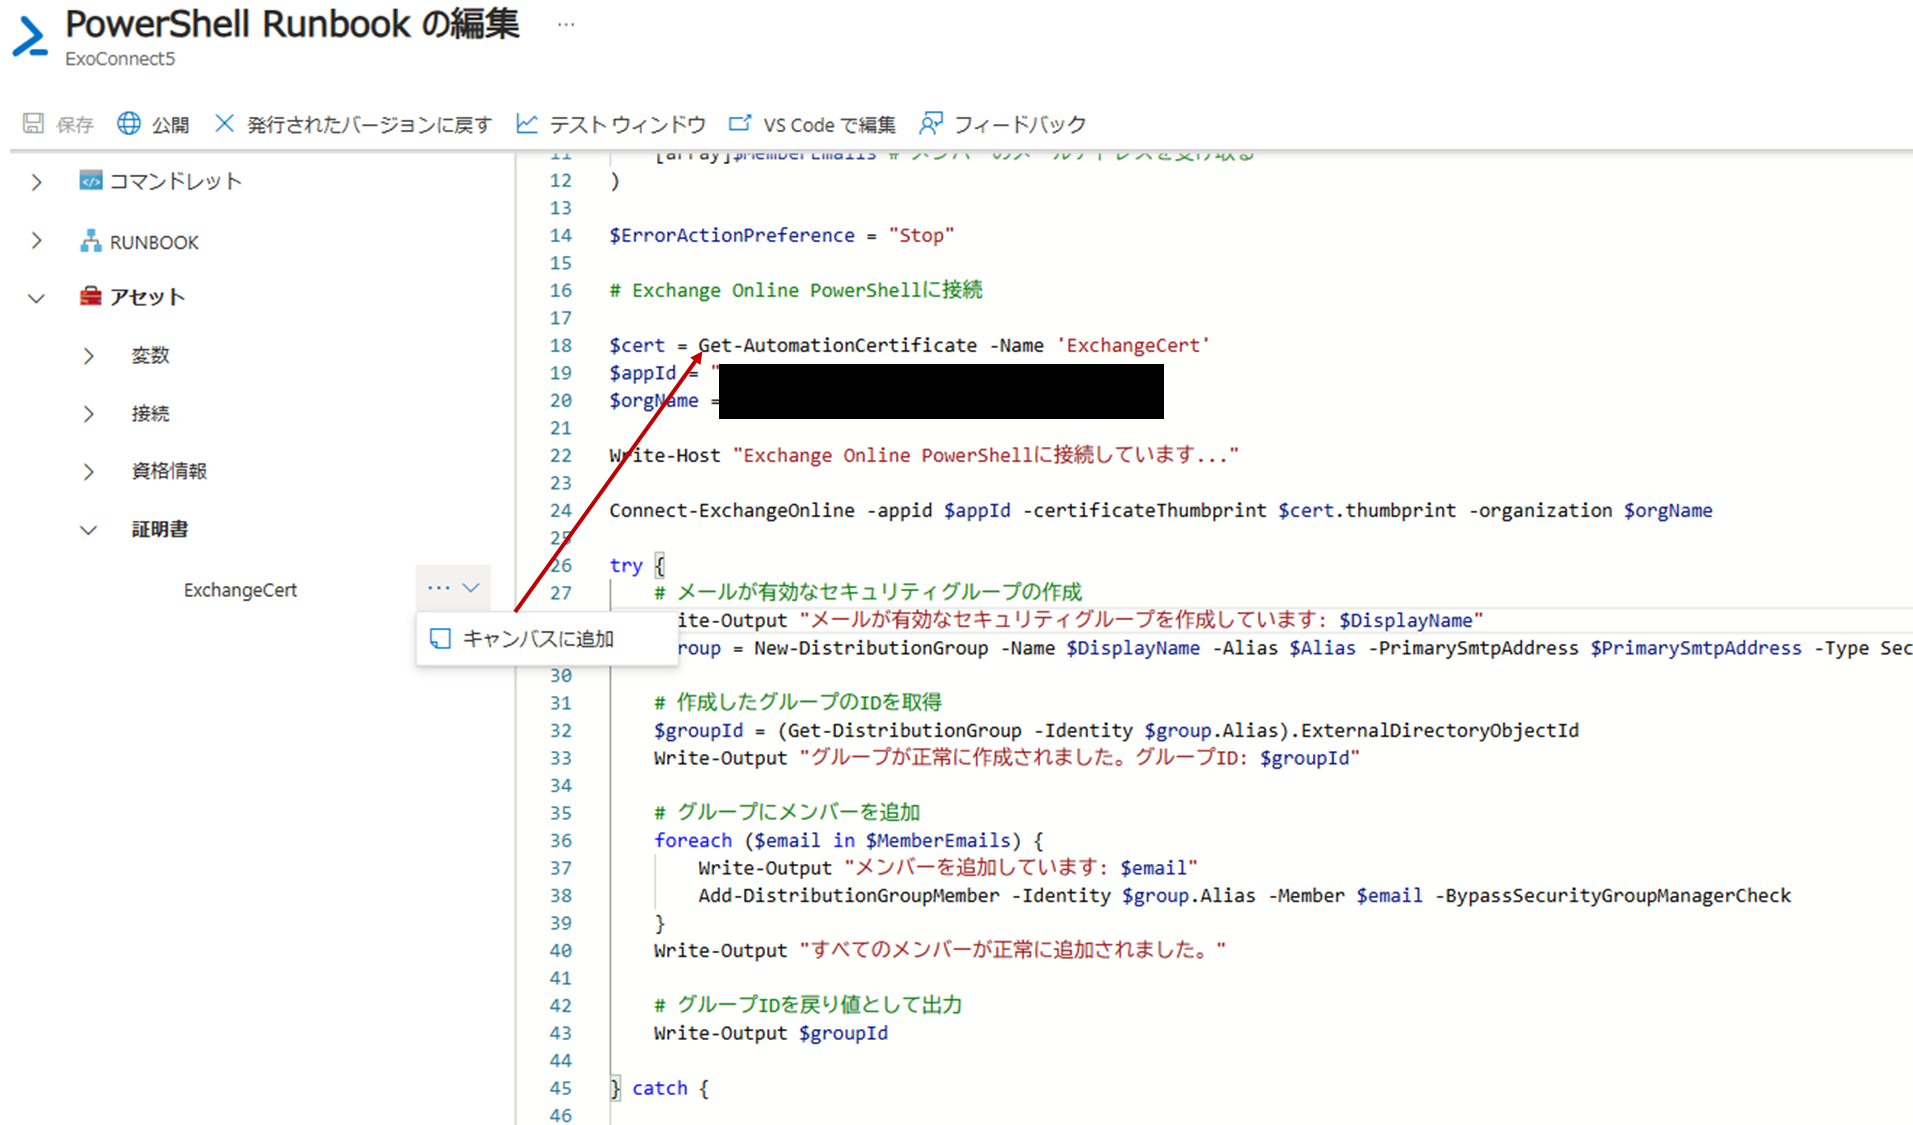Image resolution: width=1913 pixels, height=1125 pixels.
Task: Click comment # Exchange Online PowerShellに接続
Action: (796, 290)
